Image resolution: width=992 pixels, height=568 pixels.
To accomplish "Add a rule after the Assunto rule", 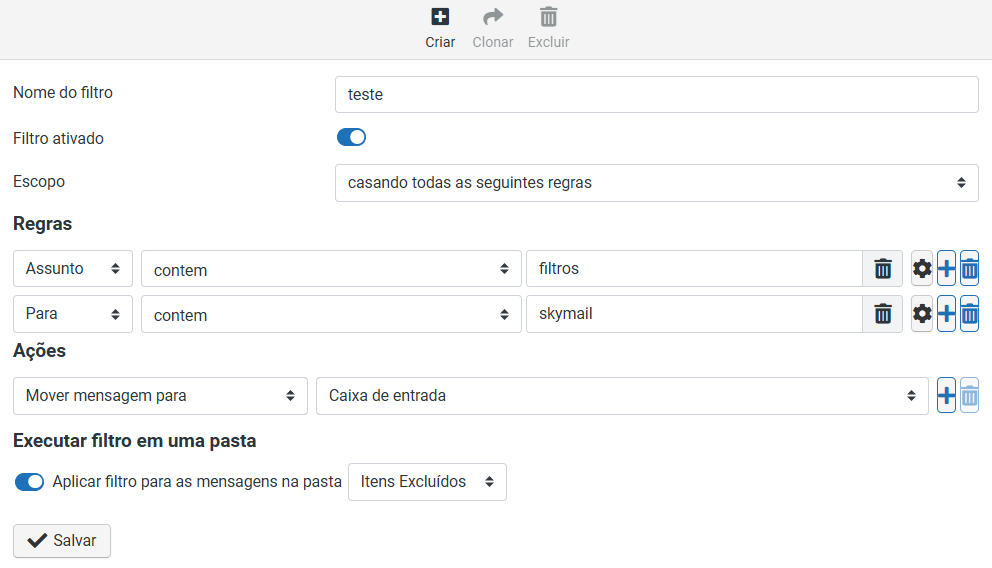I will [946, 269].
